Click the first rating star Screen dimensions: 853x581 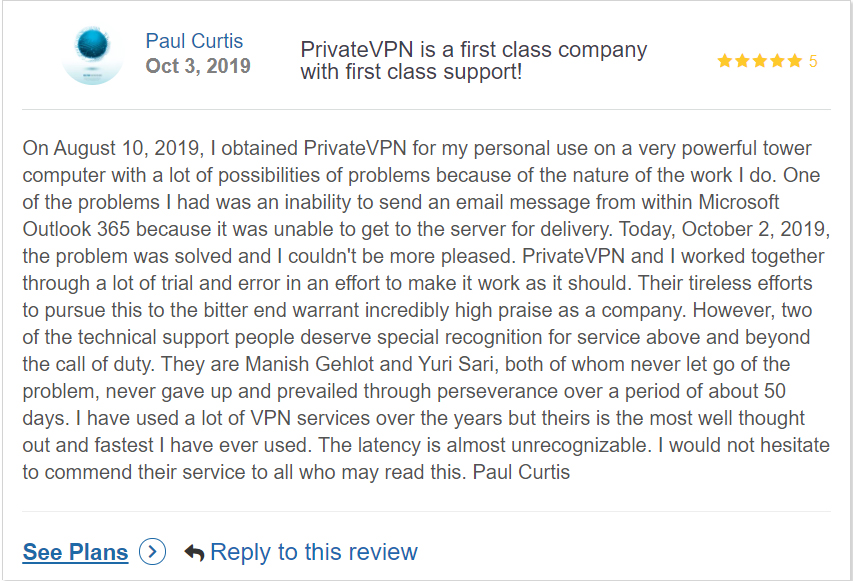(x=725, y=61)
